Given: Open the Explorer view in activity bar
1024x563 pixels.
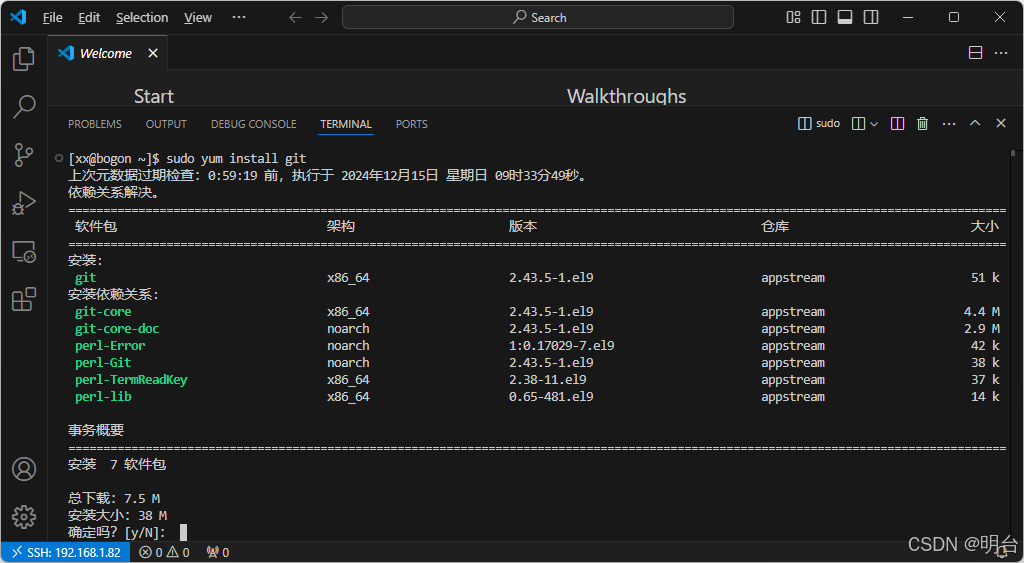Looking at the screenshot, I should pos(24,59).
